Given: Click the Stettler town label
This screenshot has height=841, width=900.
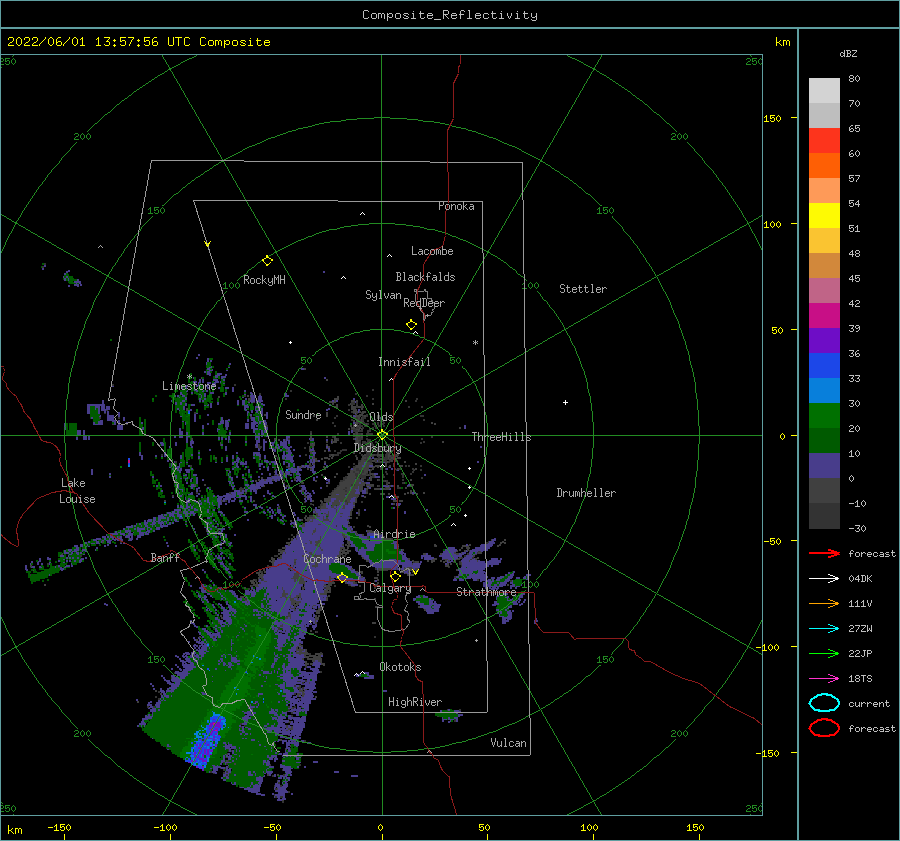Looking at the screenshot, I should click(x=583, y=289).
